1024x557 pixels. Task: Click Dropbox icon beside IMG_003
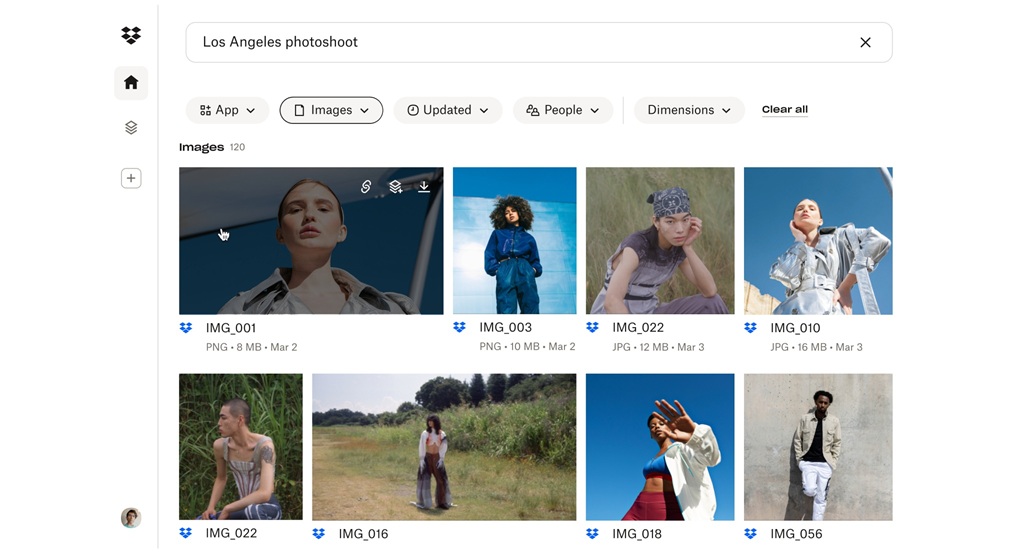click(460, 327)
